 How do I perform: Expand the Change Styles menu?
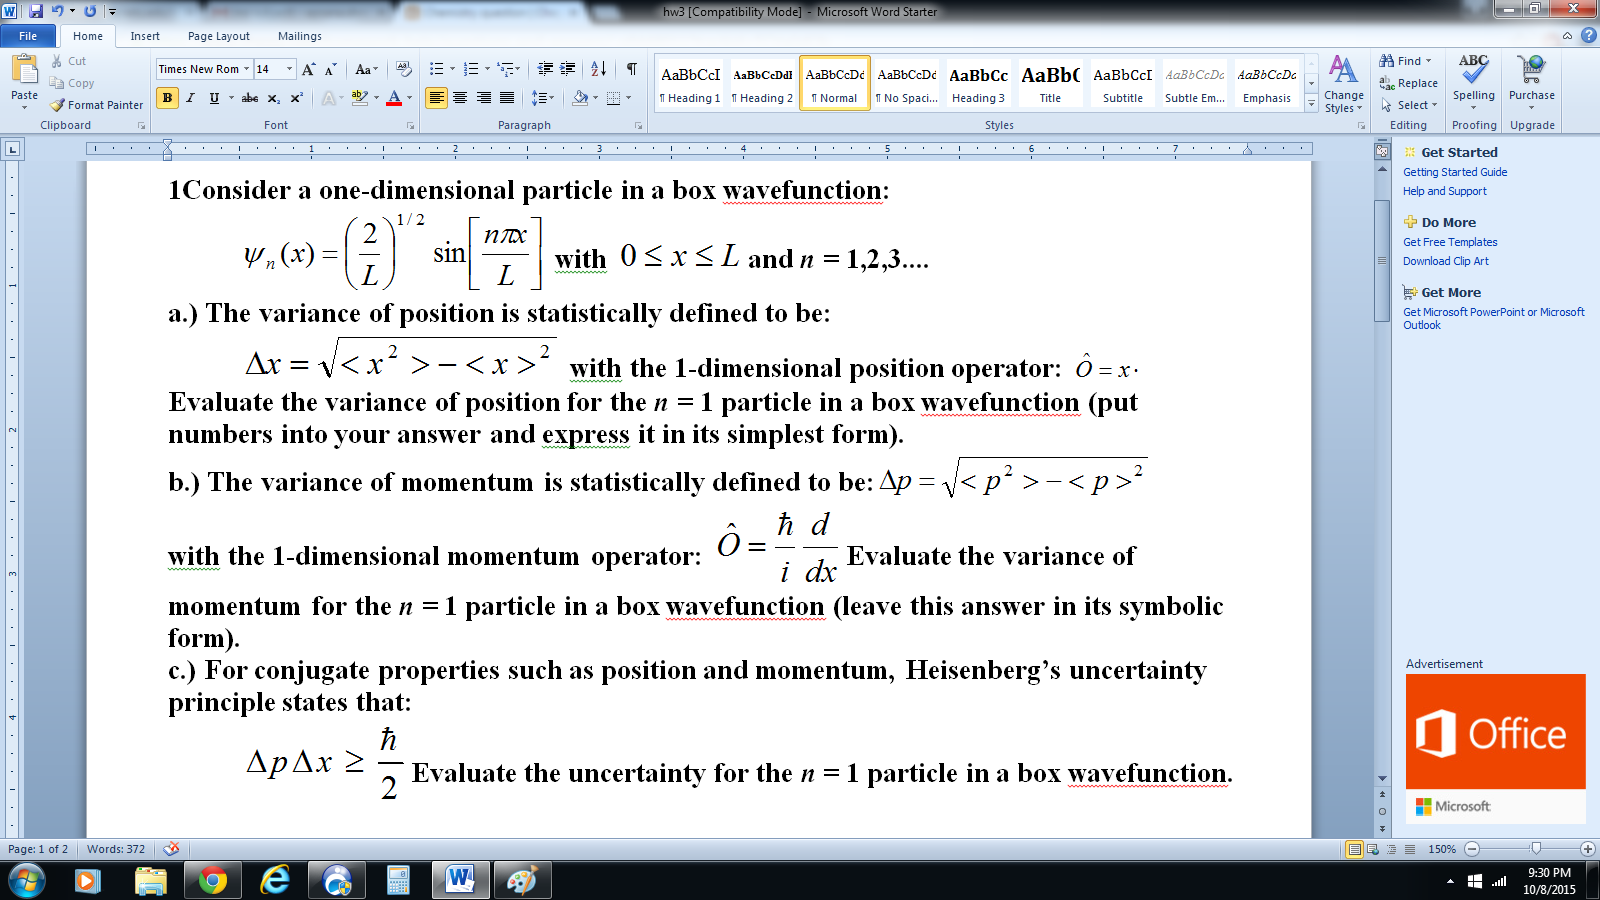pyautogui.click(x=1343, y=85)
